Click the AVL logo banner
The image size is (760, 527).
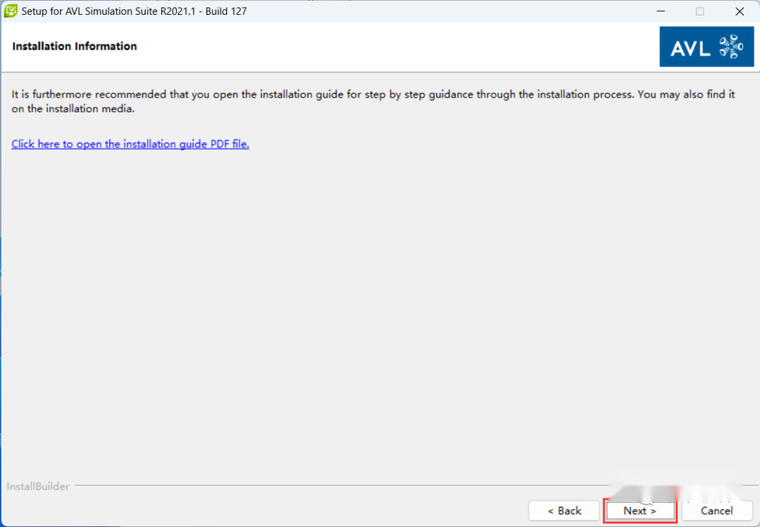click(706, 47)
